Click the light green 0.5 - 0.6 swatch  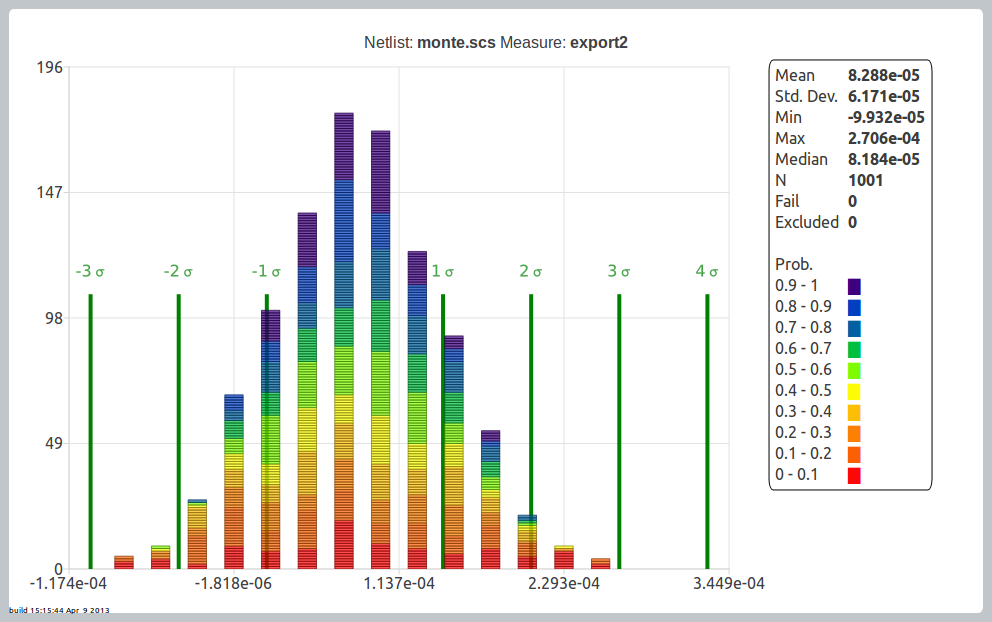pyautogui.click(x=854, y=370)
